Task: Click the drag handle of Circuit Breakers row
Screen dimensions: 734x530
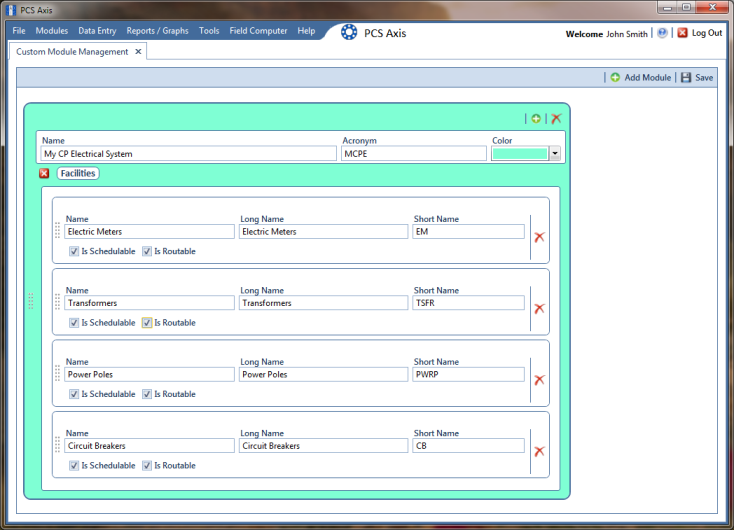Action: [x=58, y=445]
